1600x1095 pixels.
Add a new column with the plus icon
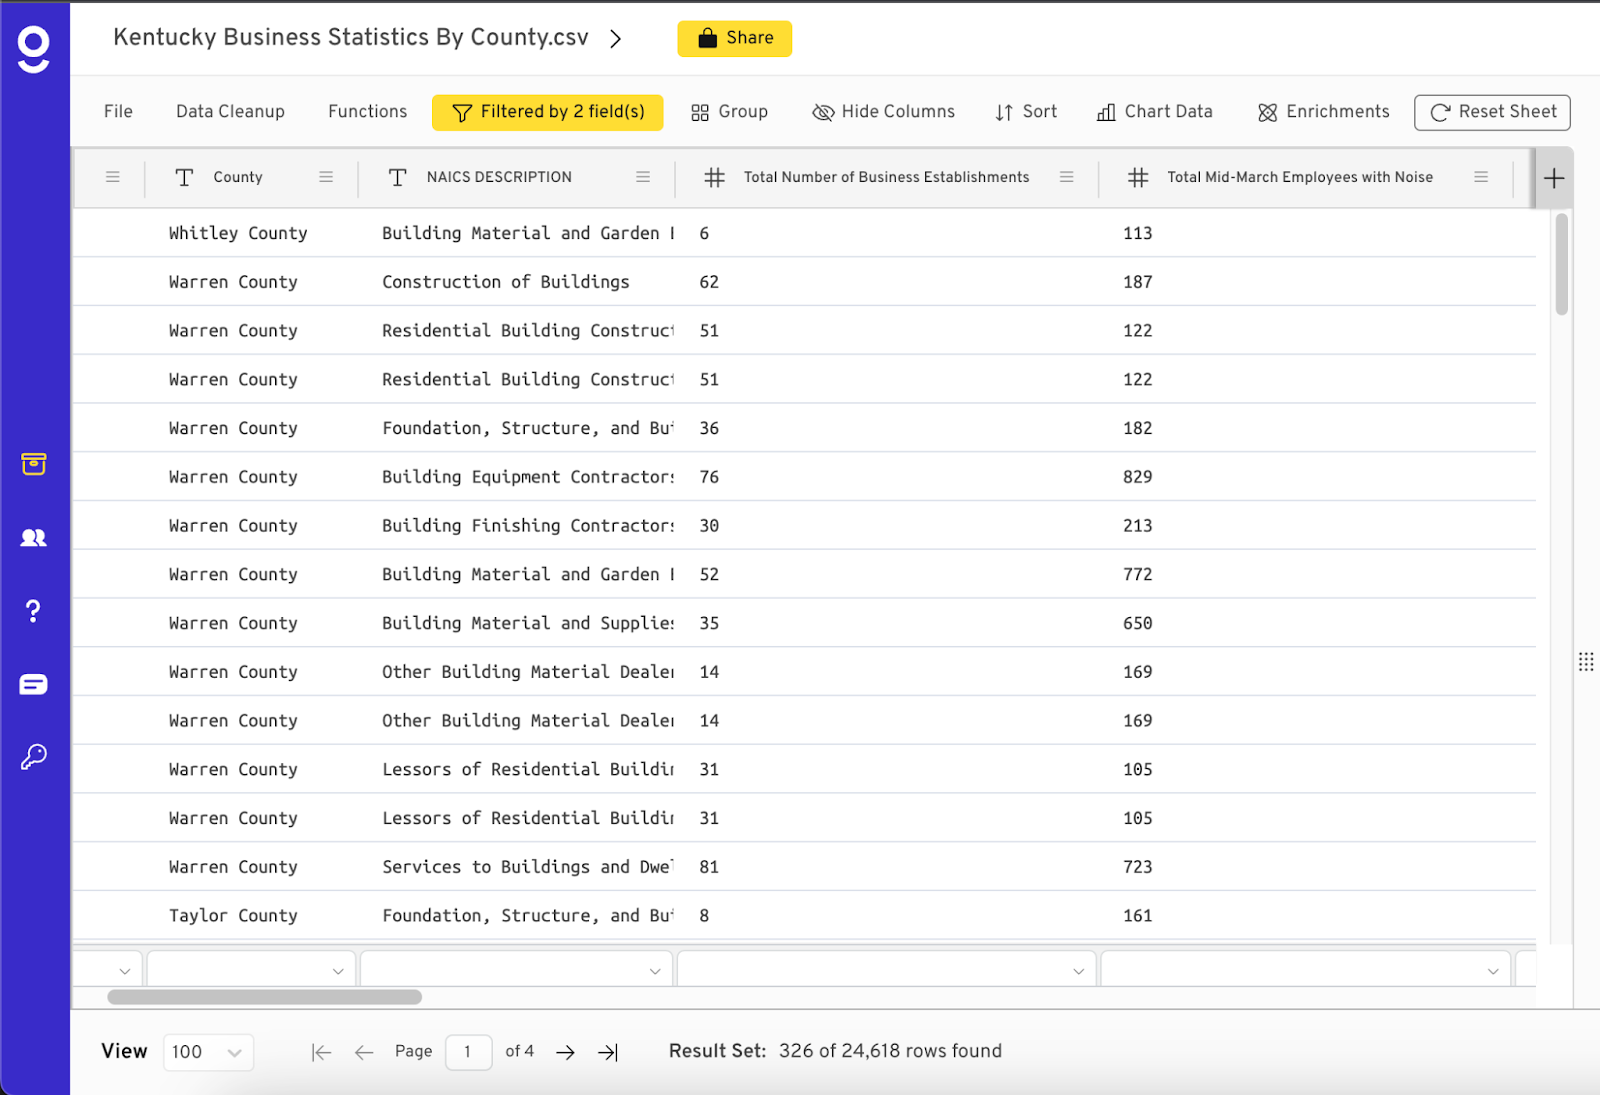[x=1554, y=177]
